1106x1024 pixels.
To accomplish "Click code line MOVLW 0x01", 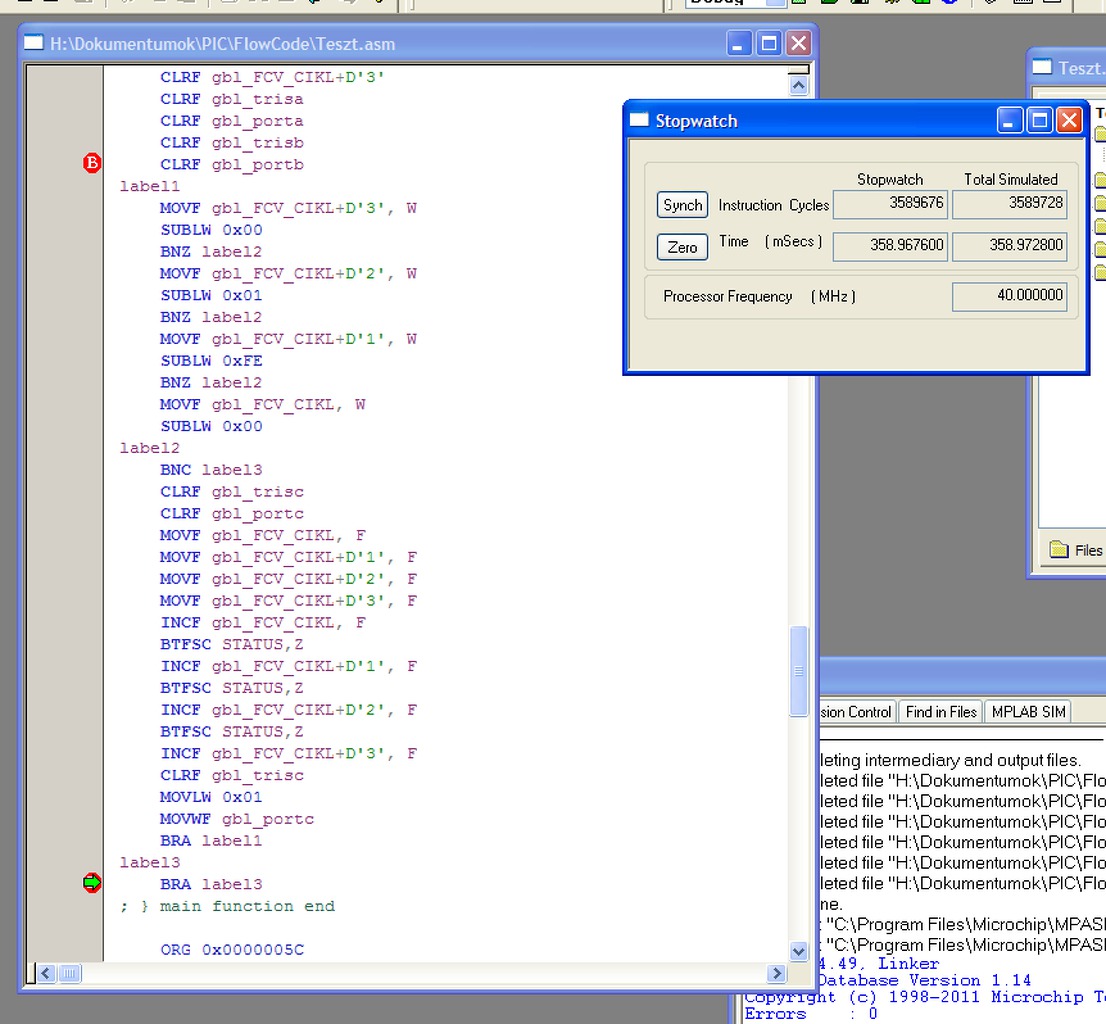I will (x=211, y=797).
